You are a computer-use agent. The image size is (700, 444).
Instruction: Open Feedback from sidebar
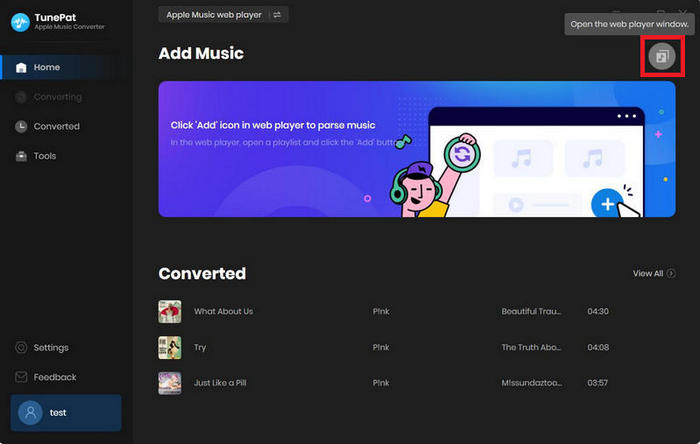(55, 377)
